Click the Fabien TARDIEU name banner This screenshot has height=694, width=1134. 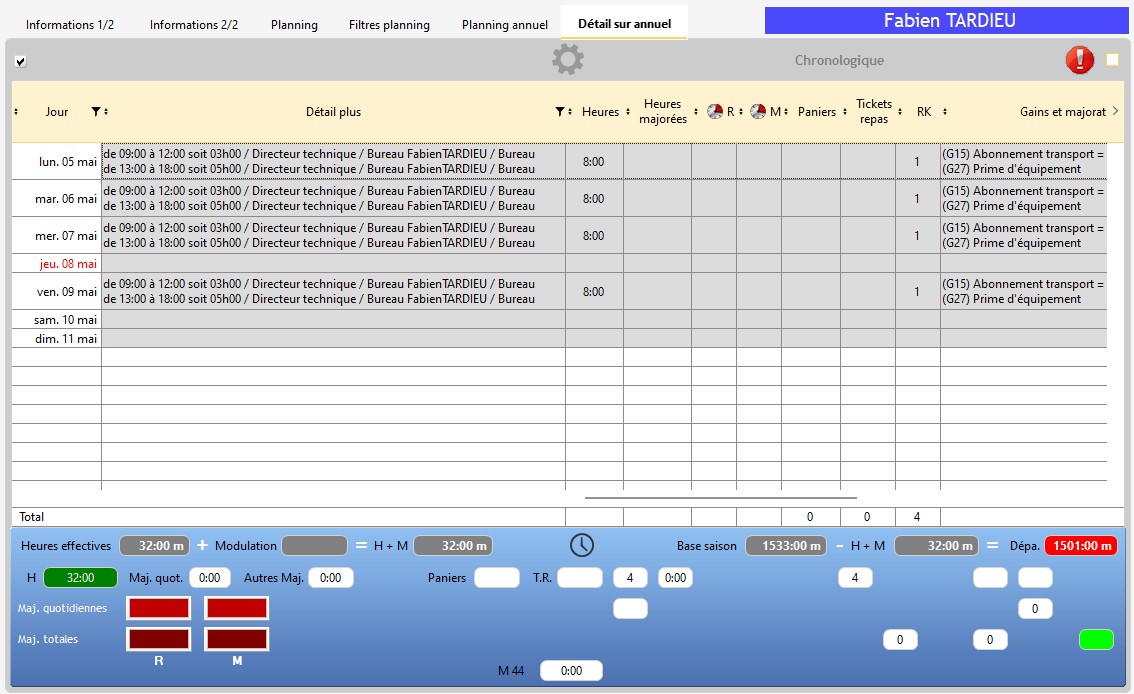click(x=949, y=21)
